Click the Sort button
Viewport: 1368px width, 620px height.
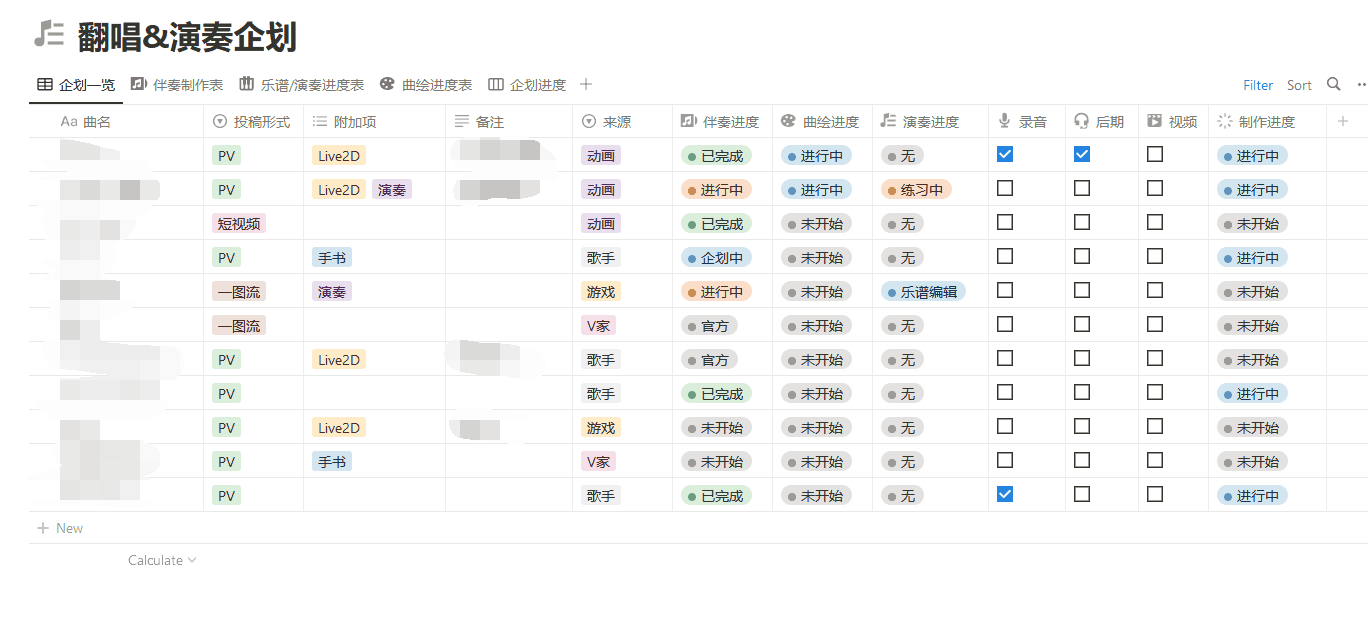pyautogui.click(x=1299, y=85)
